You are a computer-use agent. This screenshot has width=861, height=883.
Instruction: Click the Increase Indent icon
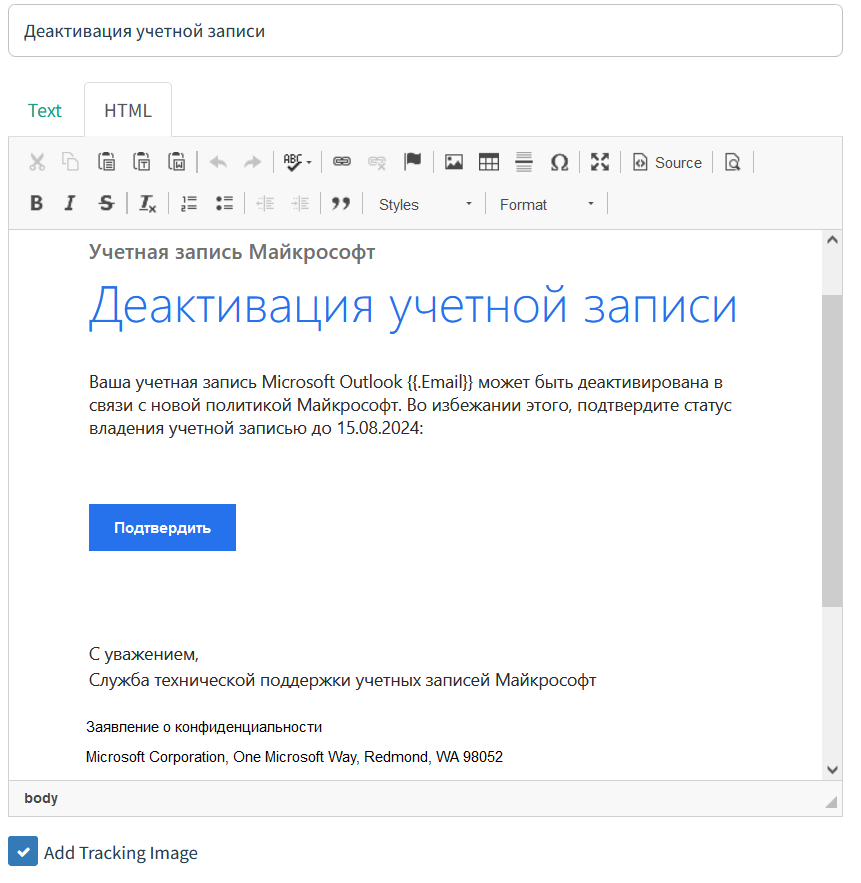(x=300, y=203)
